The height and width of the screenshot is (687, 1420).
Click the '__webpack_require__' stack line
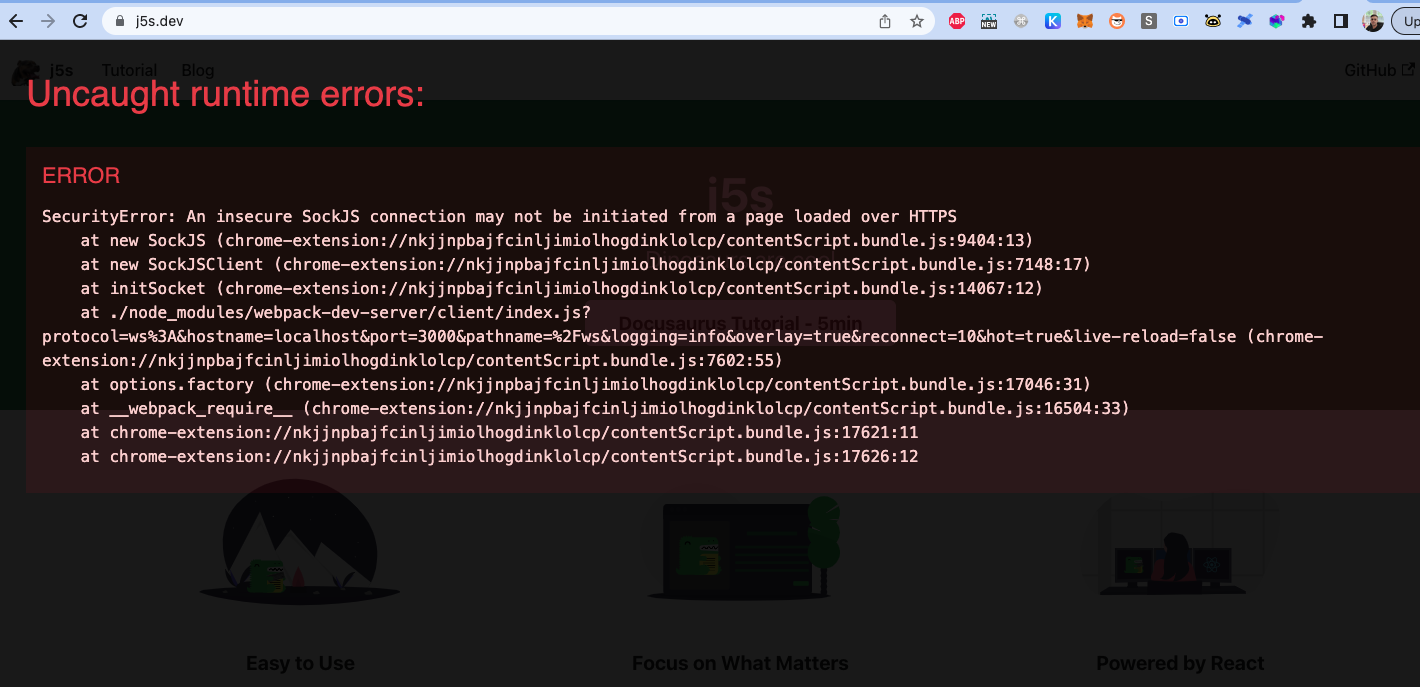coord(604,409)
